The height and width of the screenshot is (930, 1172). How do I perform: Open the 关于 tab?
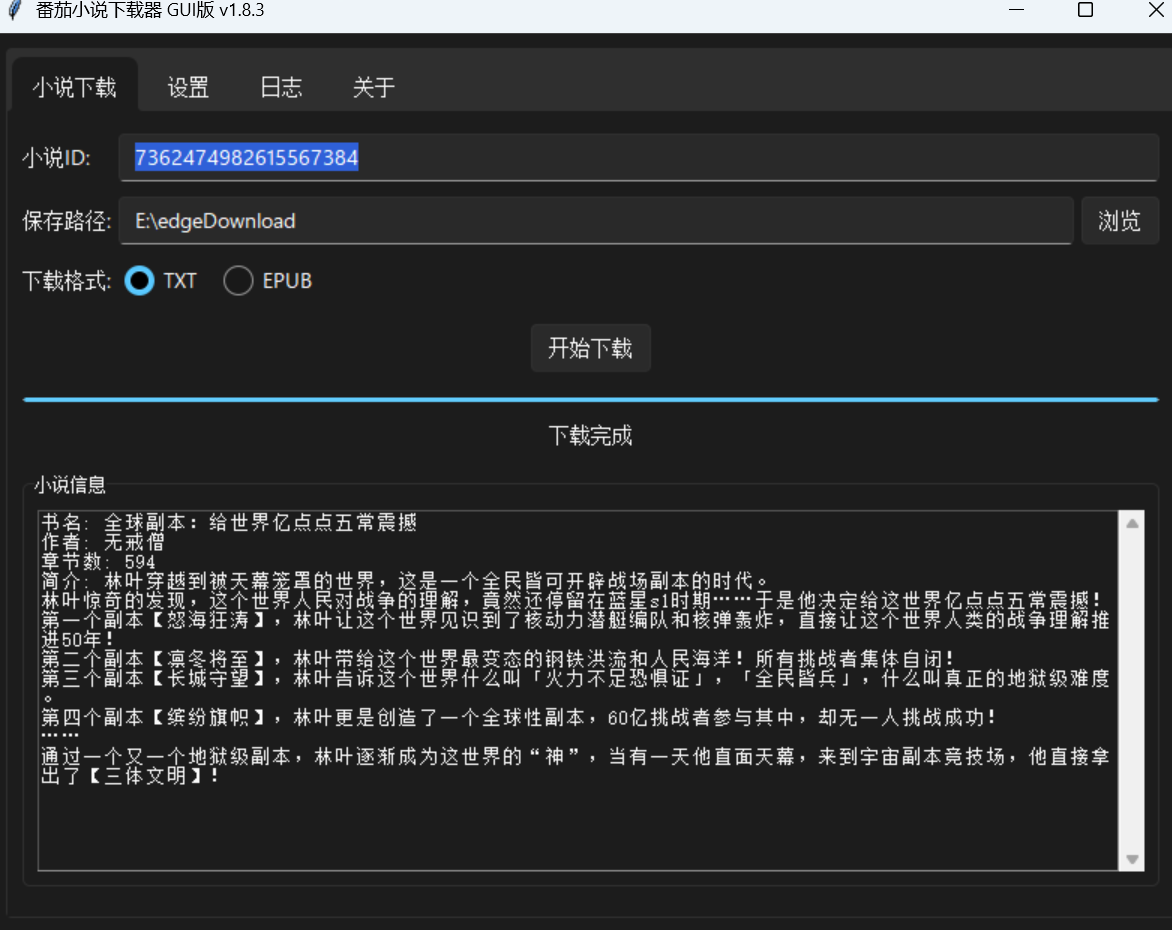pyautogui.click(x=374, y=88)
